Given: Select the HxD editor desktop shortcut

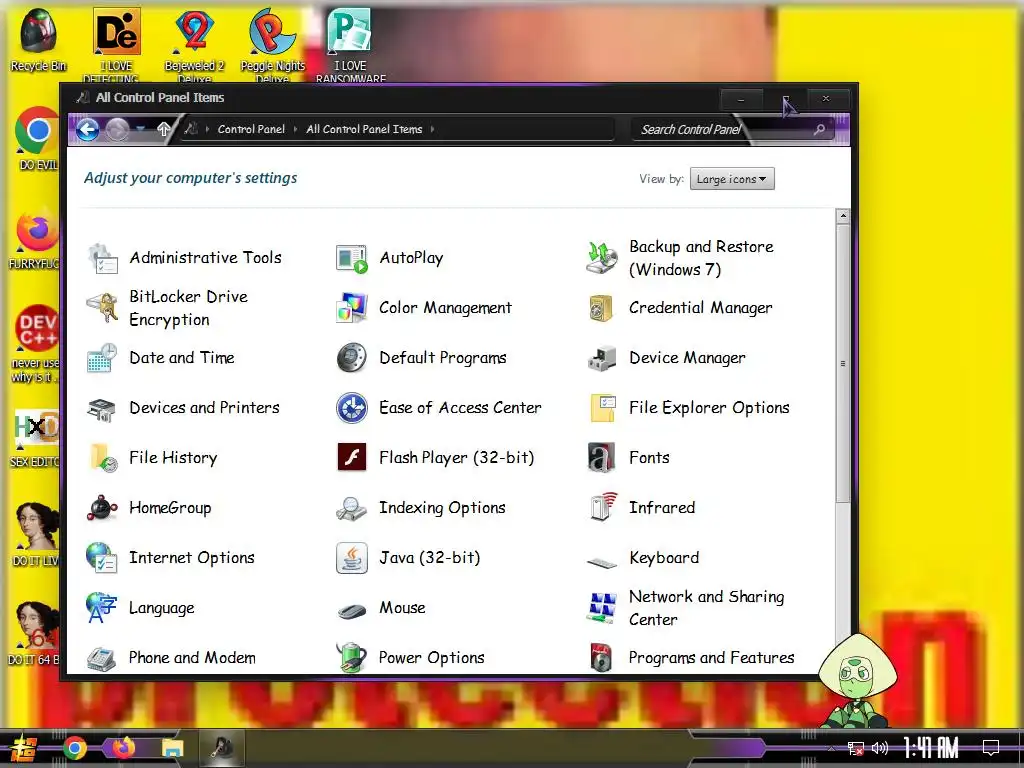Looking at the screenshot, I should [36, 438].
